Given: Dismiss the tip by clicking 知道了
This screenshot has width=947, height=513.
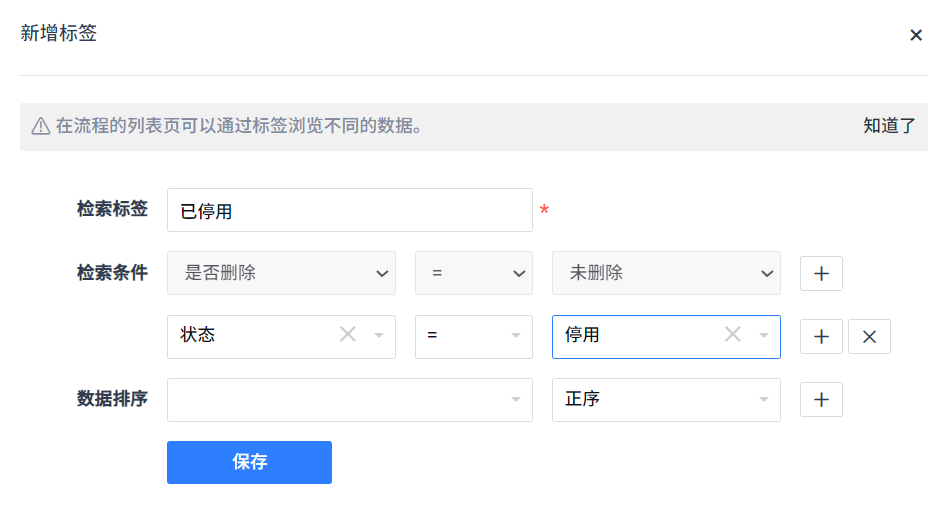Looking at the screenshot, I should pos(889,126).
